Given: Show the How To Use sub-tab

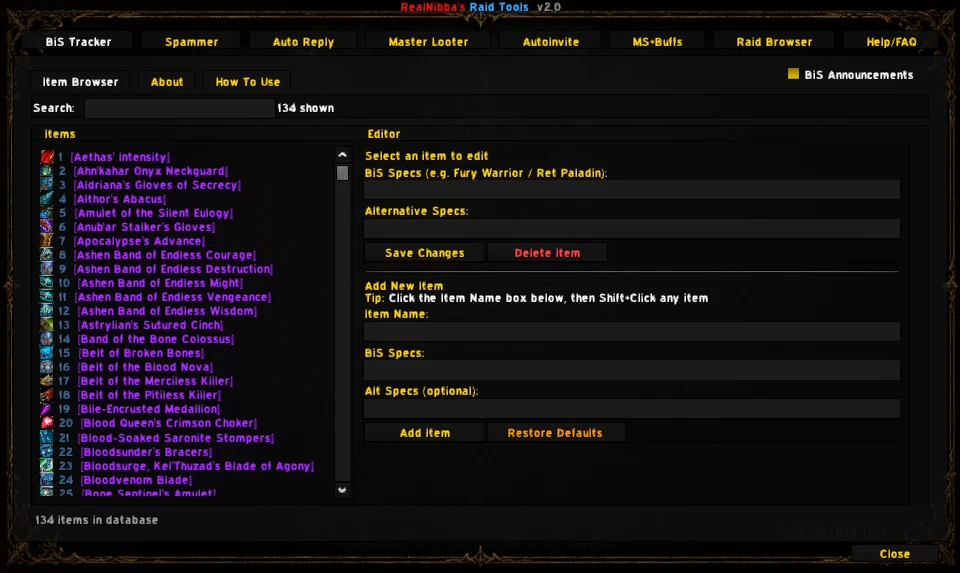Looking at the screenshot, I should click(247, 81).
